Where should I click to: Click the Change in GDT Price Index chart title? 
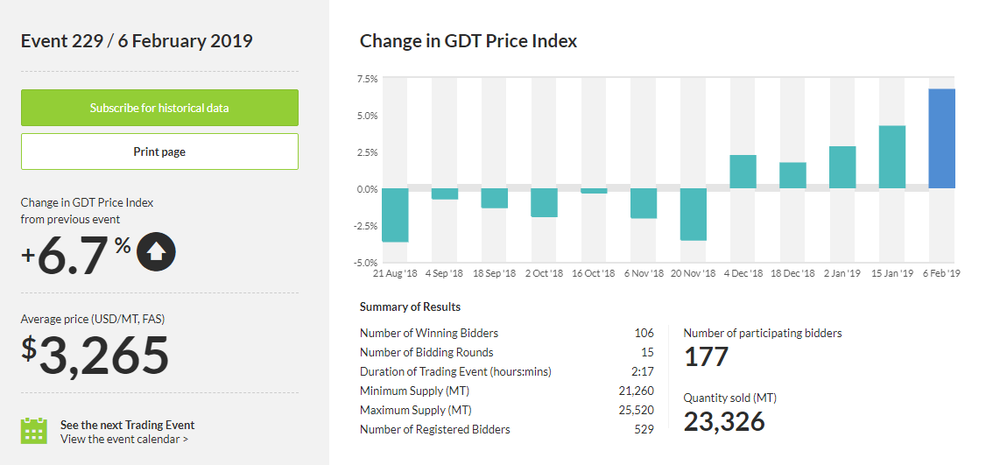468,41
